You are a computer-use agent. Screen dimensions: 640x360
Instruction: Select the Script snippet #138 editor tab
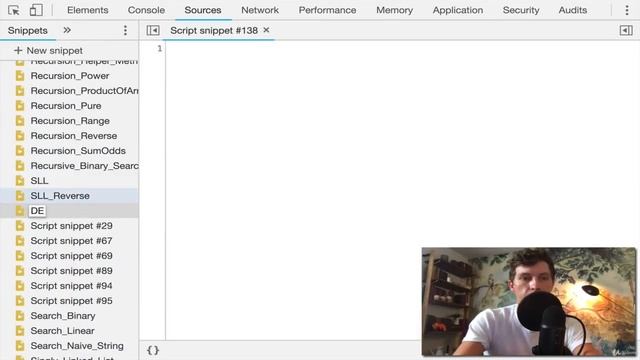click(x=214, y=31)
